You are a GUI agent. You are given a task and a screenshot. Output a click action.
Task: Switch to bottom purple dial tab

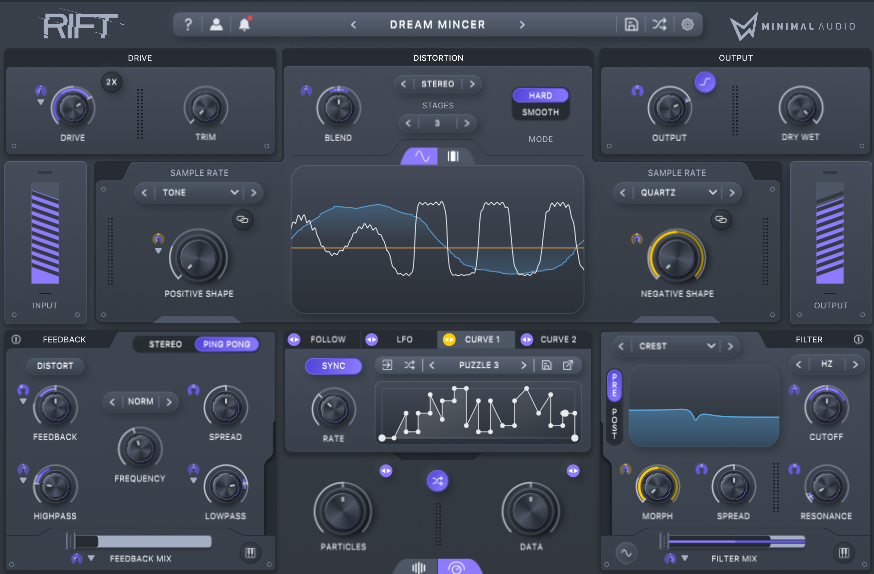pyautogui.click(x=457, y=567)
